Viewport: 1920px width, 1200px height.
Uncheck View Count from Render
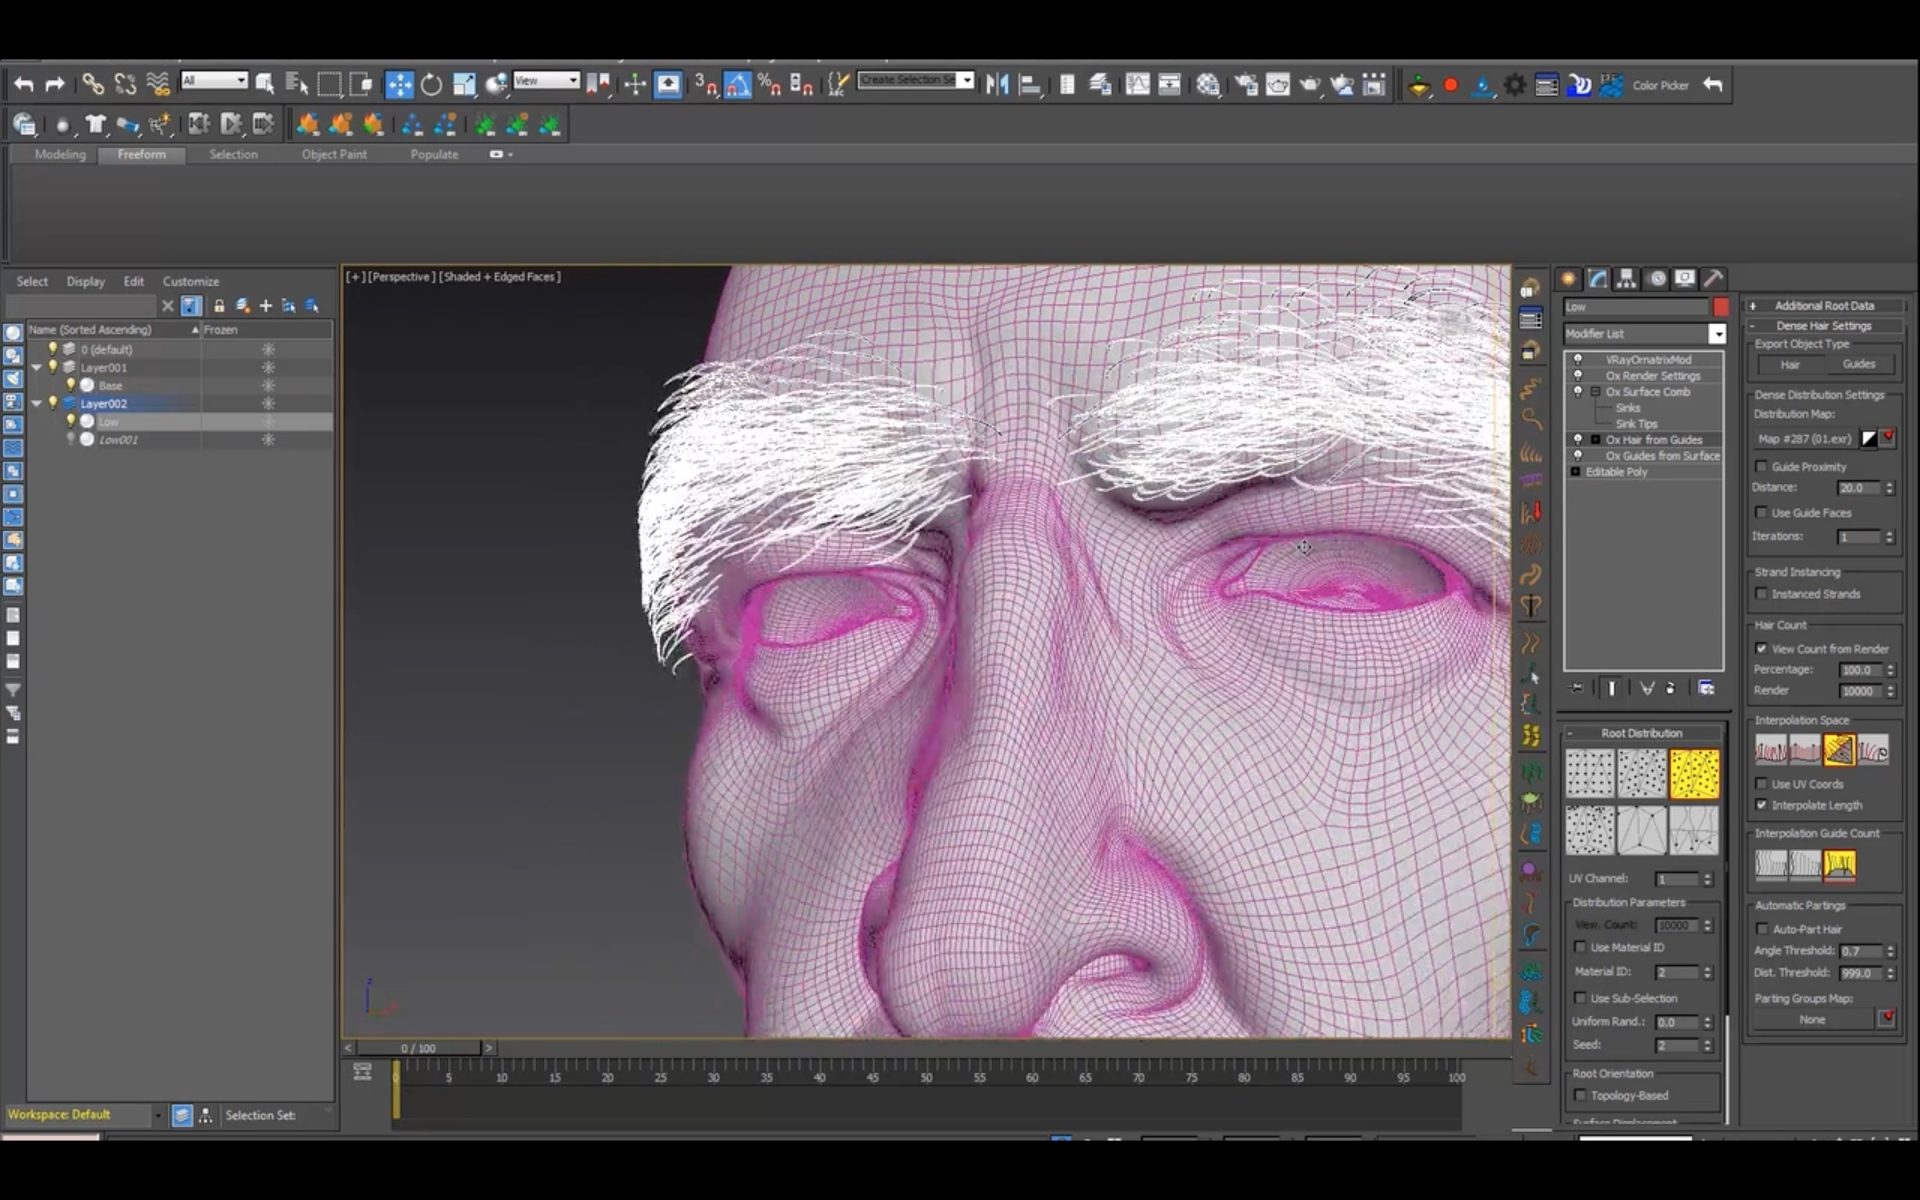click(x=1761, y=649)
